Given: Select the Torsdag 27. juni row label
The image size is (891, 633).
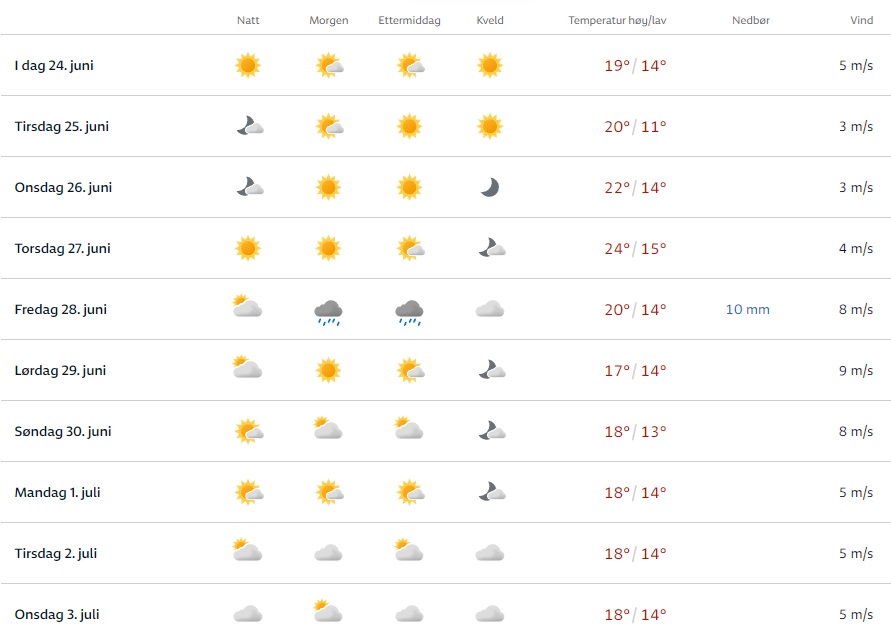Looking at the screenshot, I should [62, 248].
